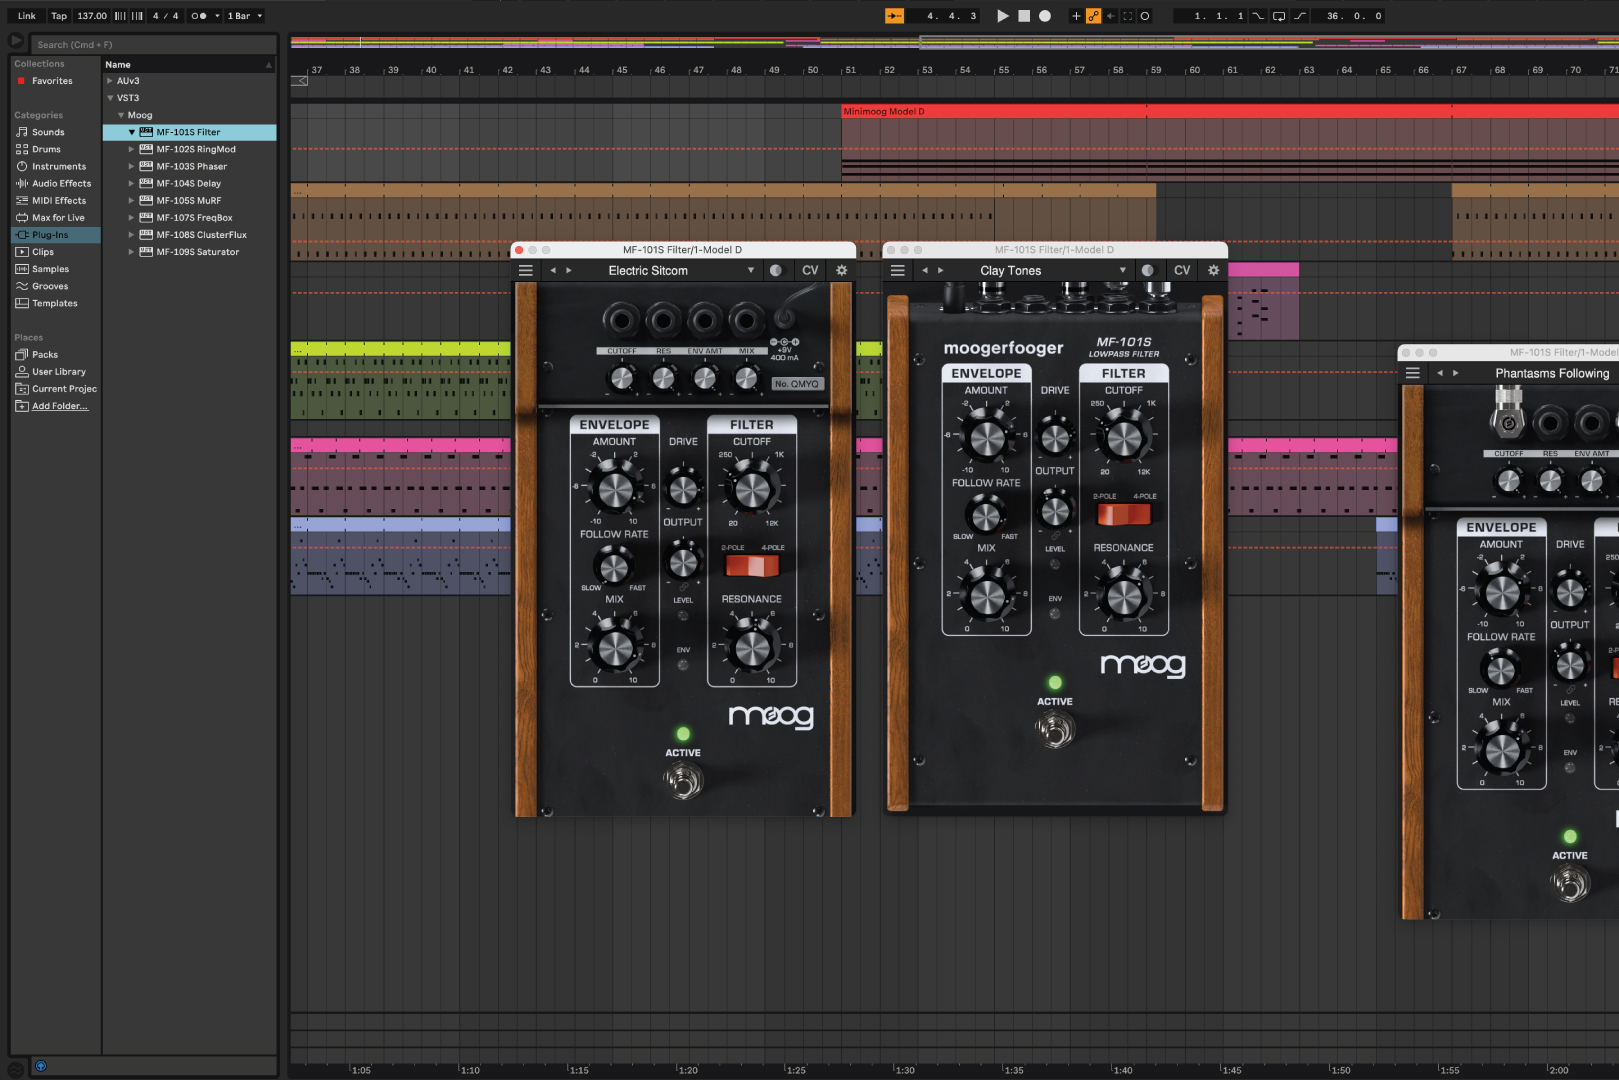This screenshot has height=1080, width=1619.
Task: Switch to the Grooves category
Action: 53,286
